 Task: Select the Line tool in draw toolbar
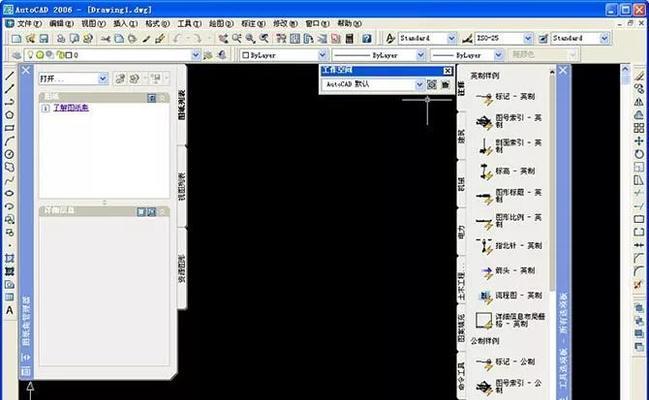pyautogui.click(x=10, y=76)
